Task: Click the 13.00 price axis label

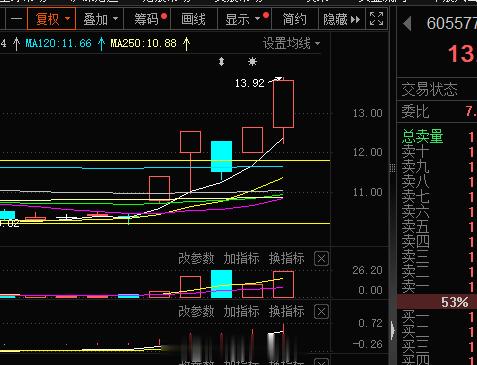Action: coord(367,113)
